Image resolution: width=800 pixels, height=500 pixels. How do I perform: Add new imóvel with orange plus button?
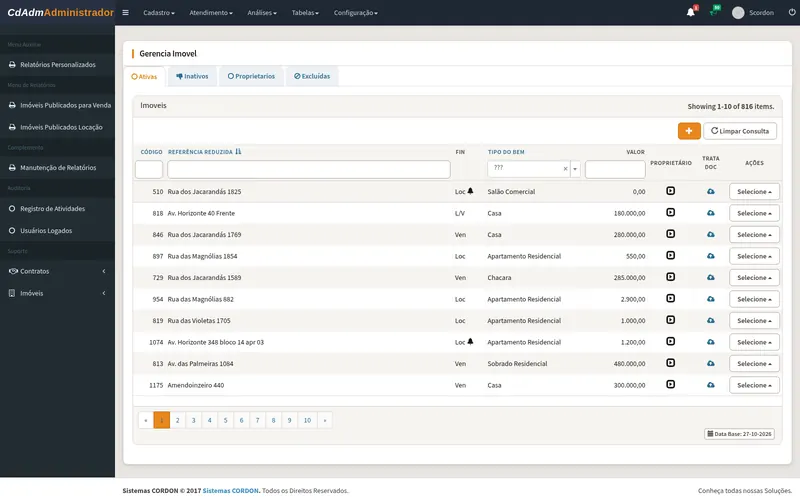[x=689, y=131]
